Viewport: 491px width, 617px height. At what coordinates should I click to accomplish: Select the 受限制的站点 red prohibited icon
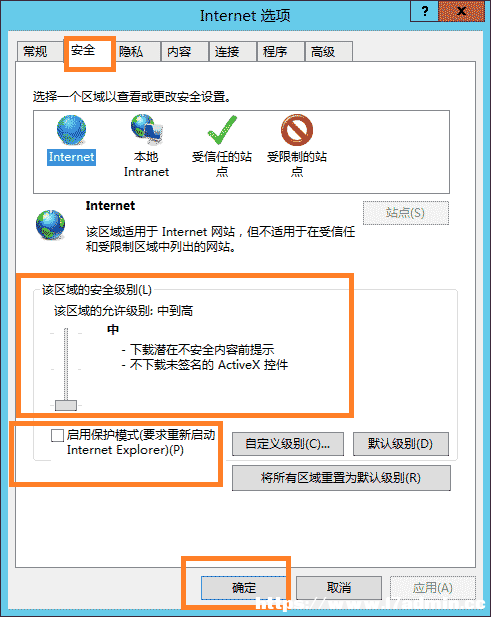pyautogui.click(x=297, y=130)
